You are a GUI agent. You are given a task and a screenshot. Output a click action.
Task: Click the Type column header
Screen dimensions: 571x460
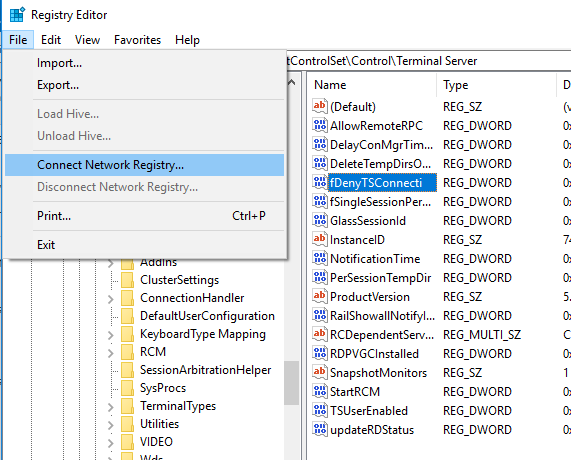point(497,85)
